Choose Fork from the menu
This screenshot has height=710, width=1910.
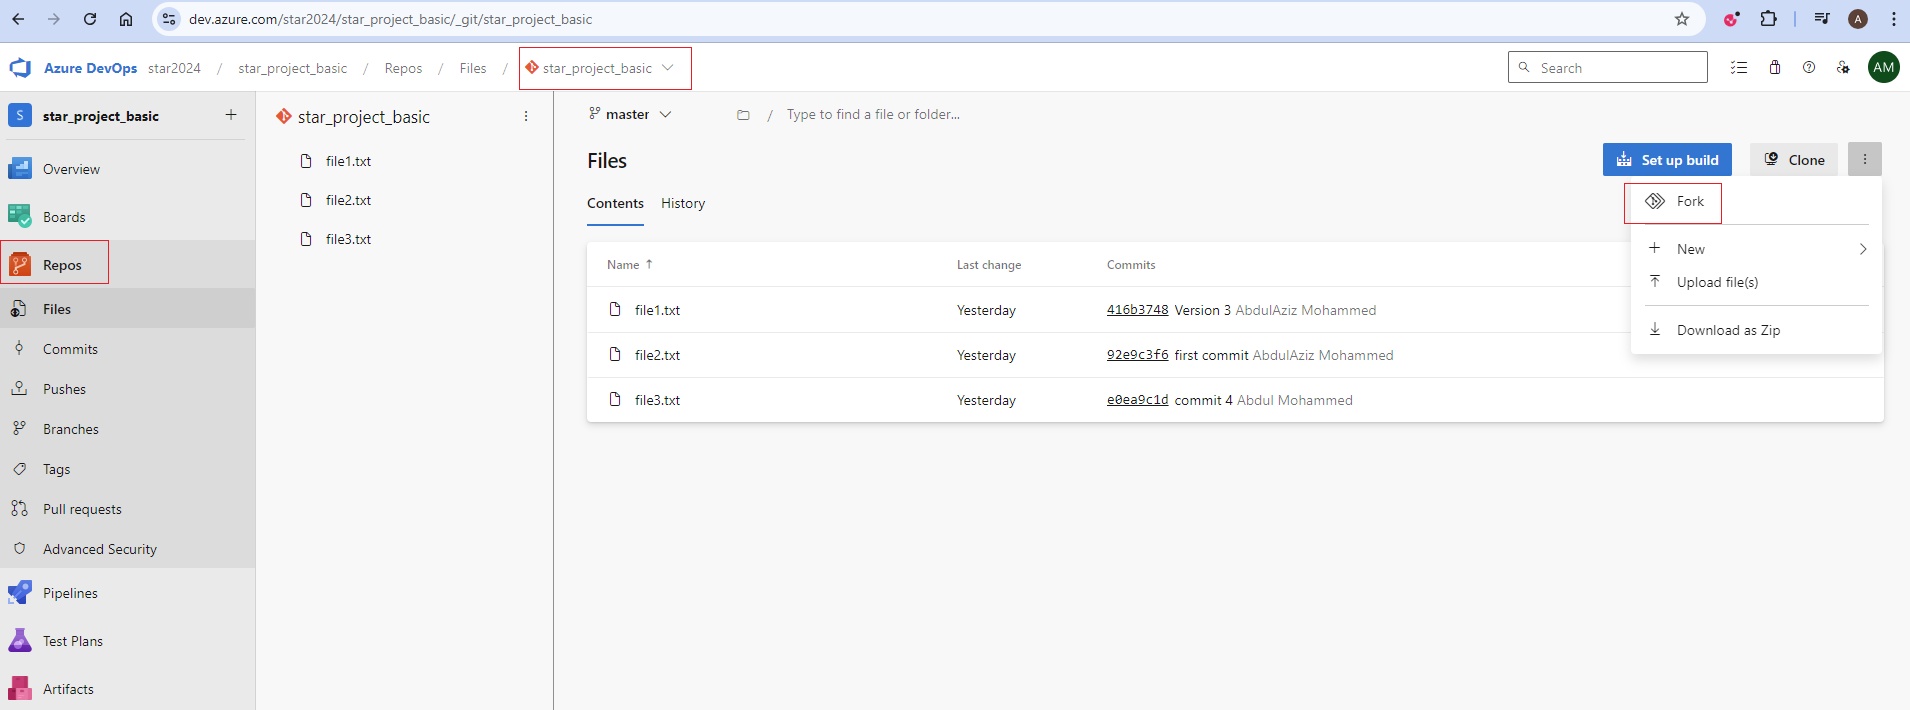[1756, 201]
